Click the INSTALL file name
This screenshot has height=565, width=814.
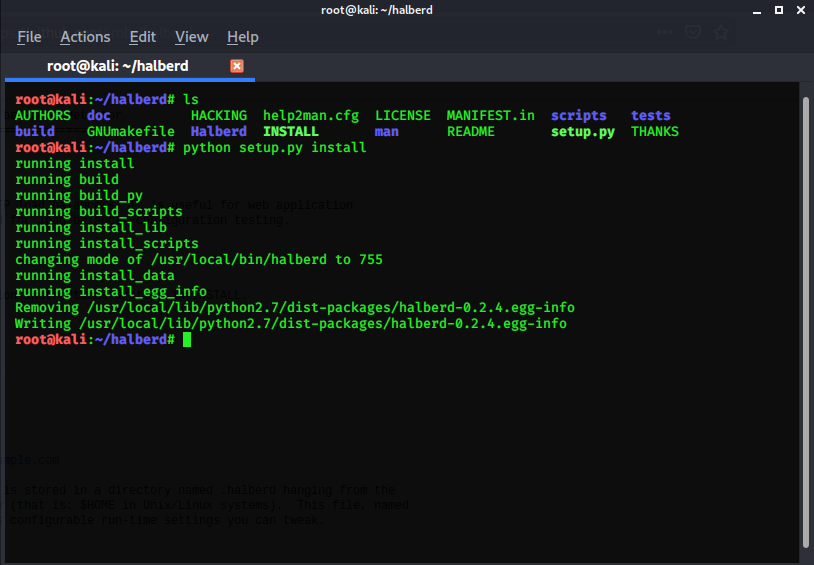[x=291, y=131]
